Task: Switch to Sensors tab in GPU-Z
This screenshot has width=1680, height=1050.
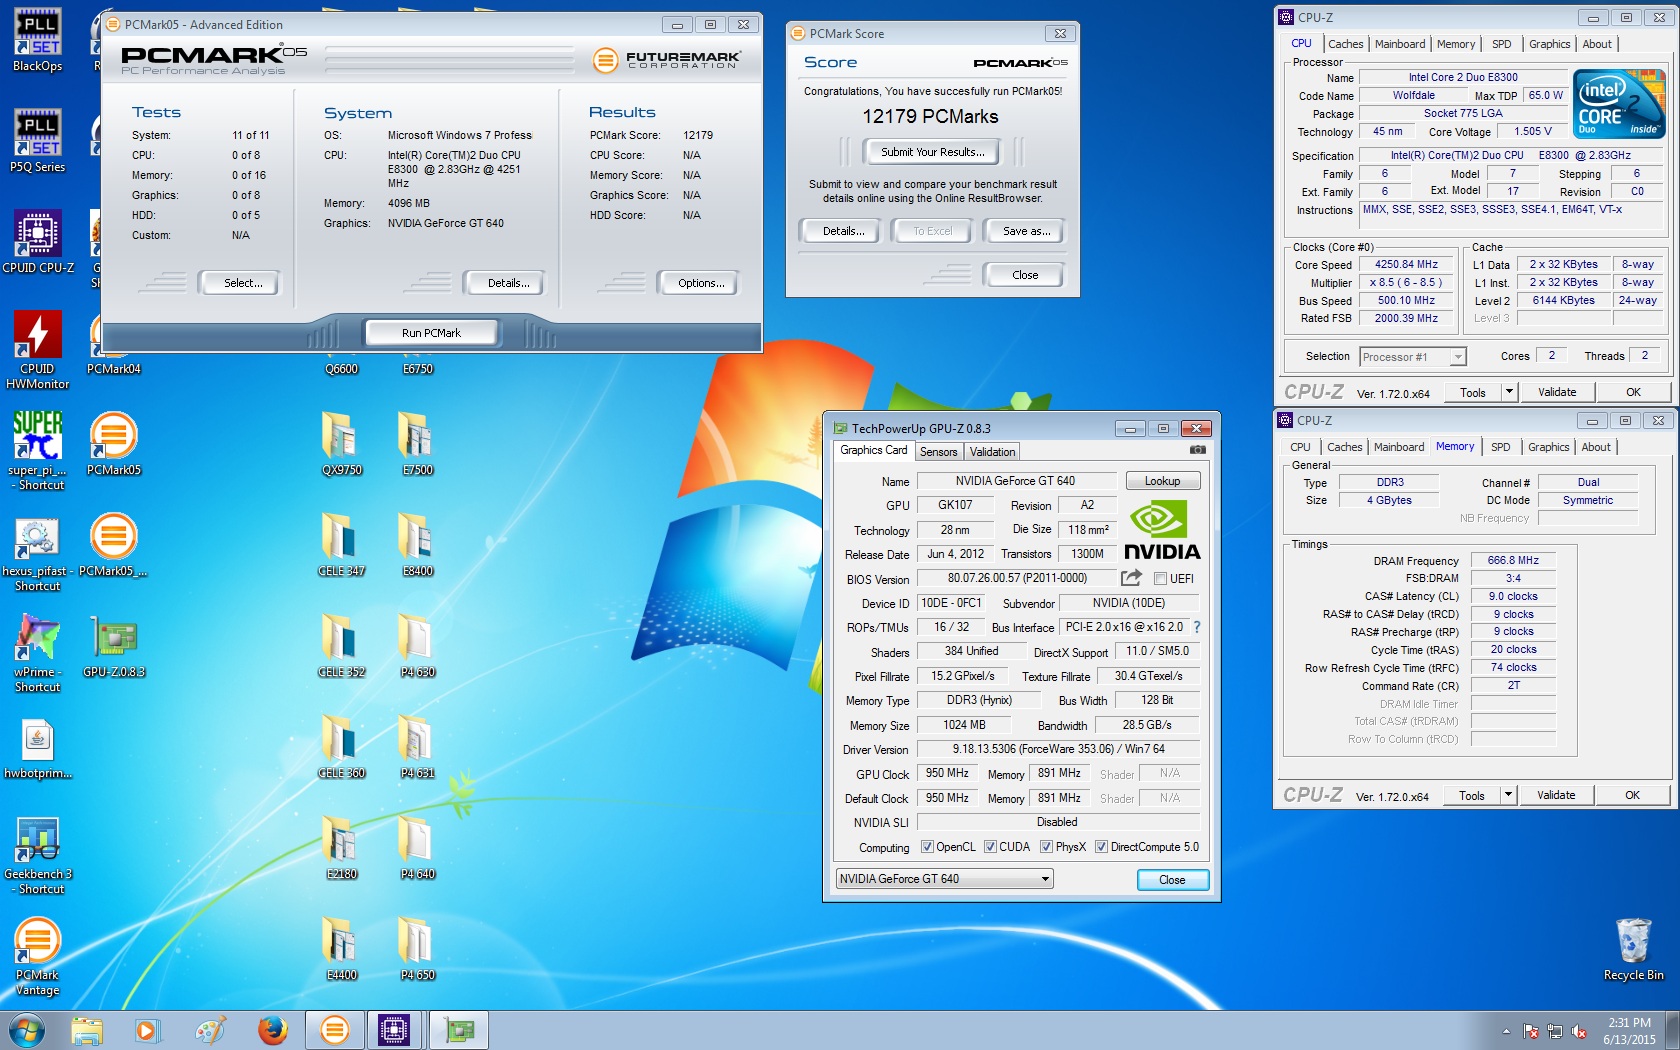Action: (938, 452)
